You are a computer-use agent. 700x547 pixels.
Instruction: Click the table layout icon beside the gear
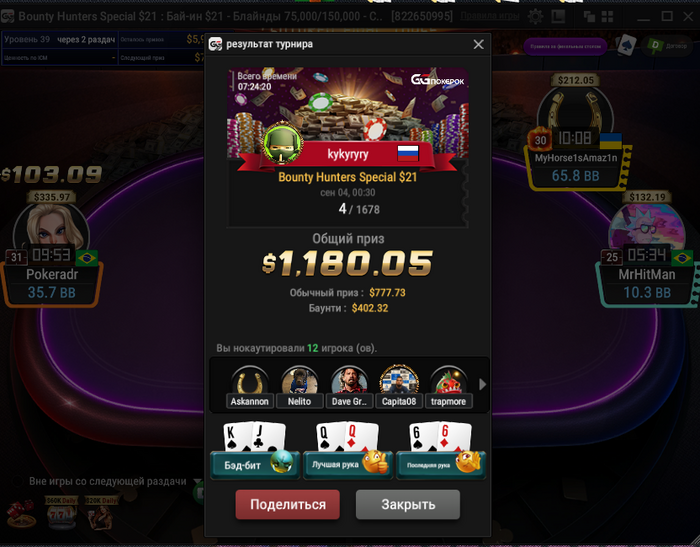click(x=558, y=17)
